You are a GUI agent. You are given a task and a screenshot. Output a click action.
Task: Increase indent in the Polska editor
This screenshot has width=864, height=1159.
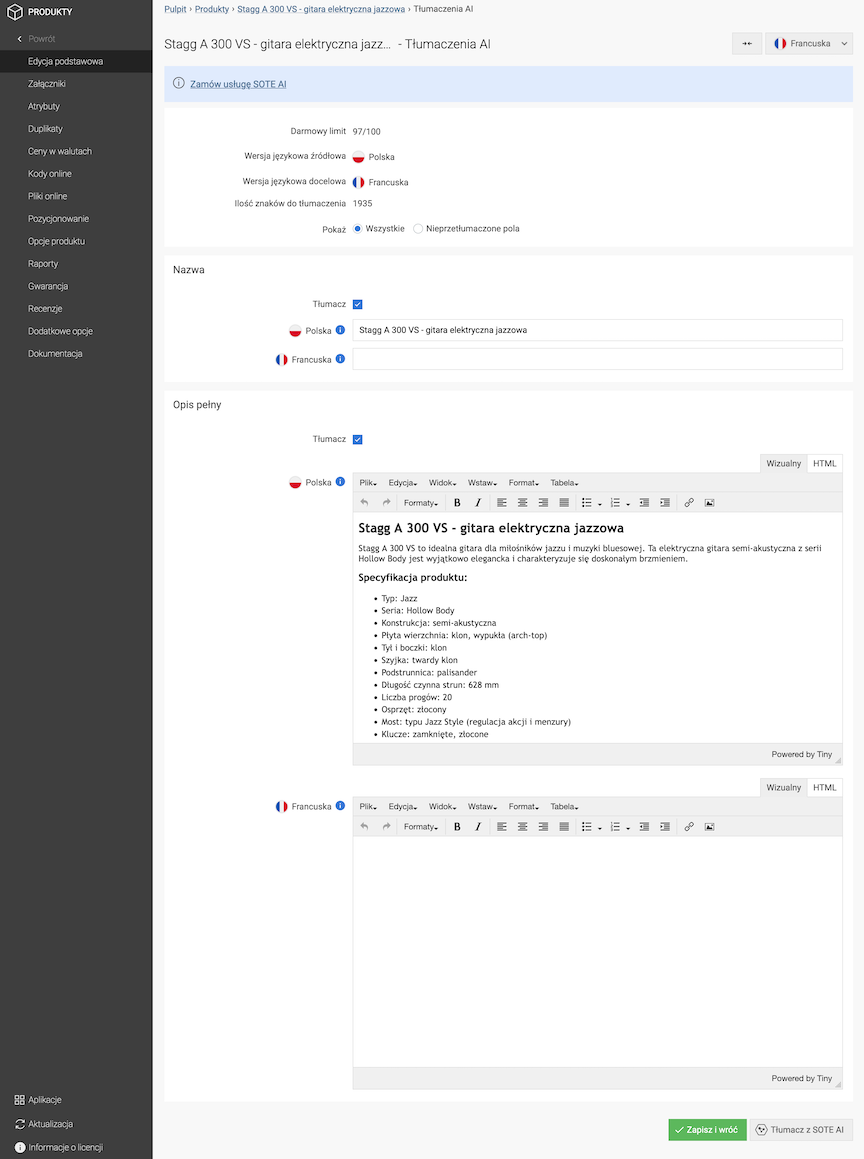665,503
